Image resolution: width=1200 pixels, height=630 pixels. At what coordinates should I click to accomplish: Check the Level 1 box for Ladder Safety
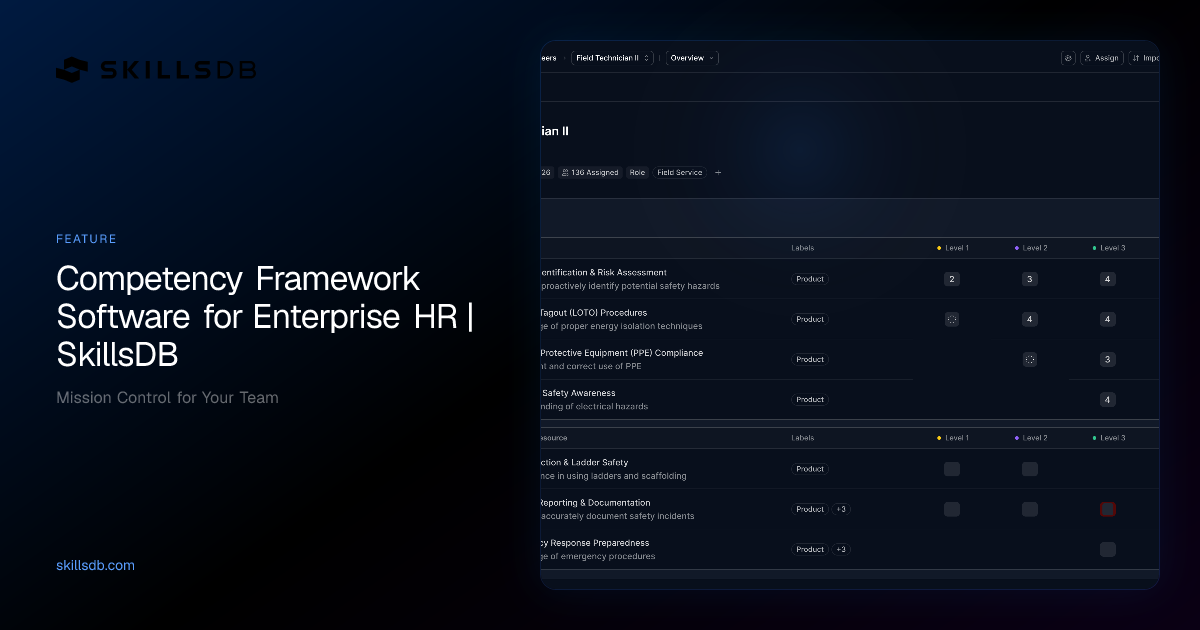point(952,469)
